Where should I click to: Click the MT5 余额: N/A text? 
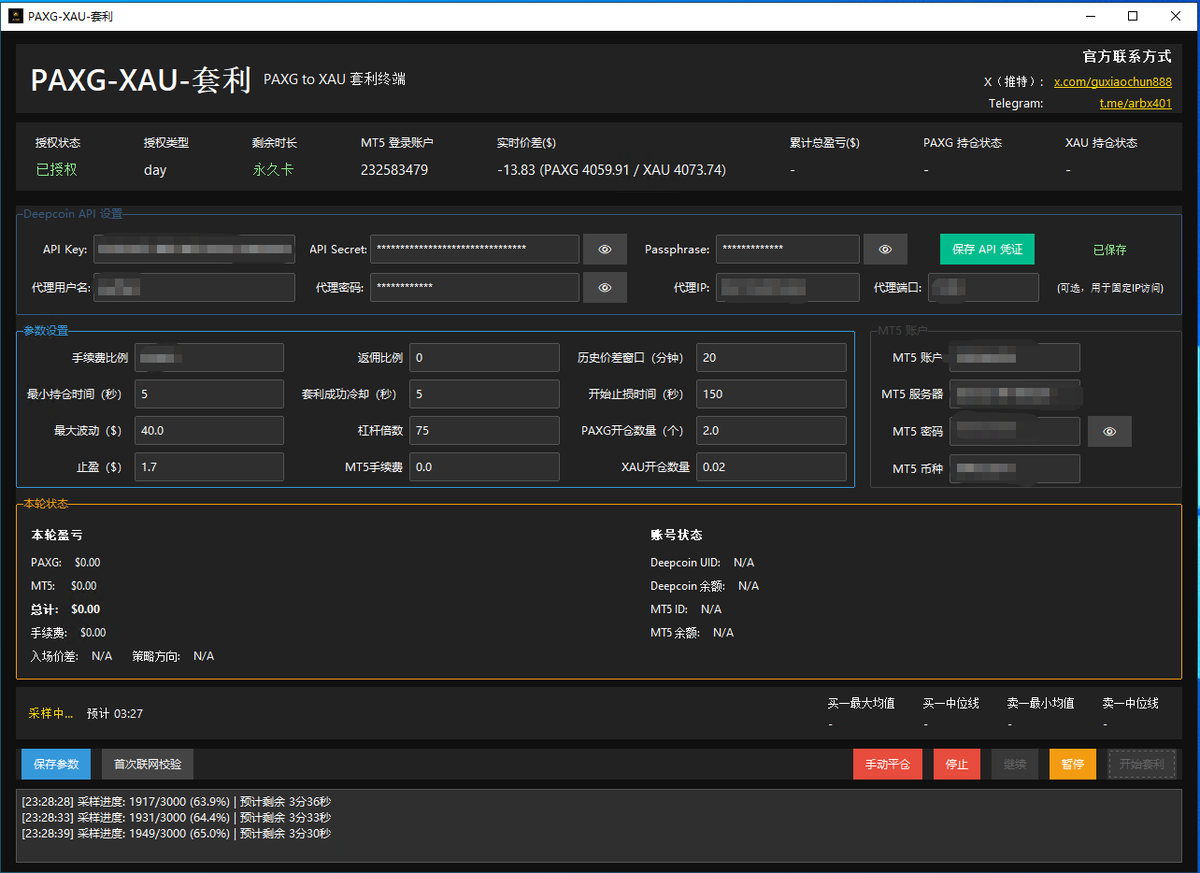coord(692,633)
